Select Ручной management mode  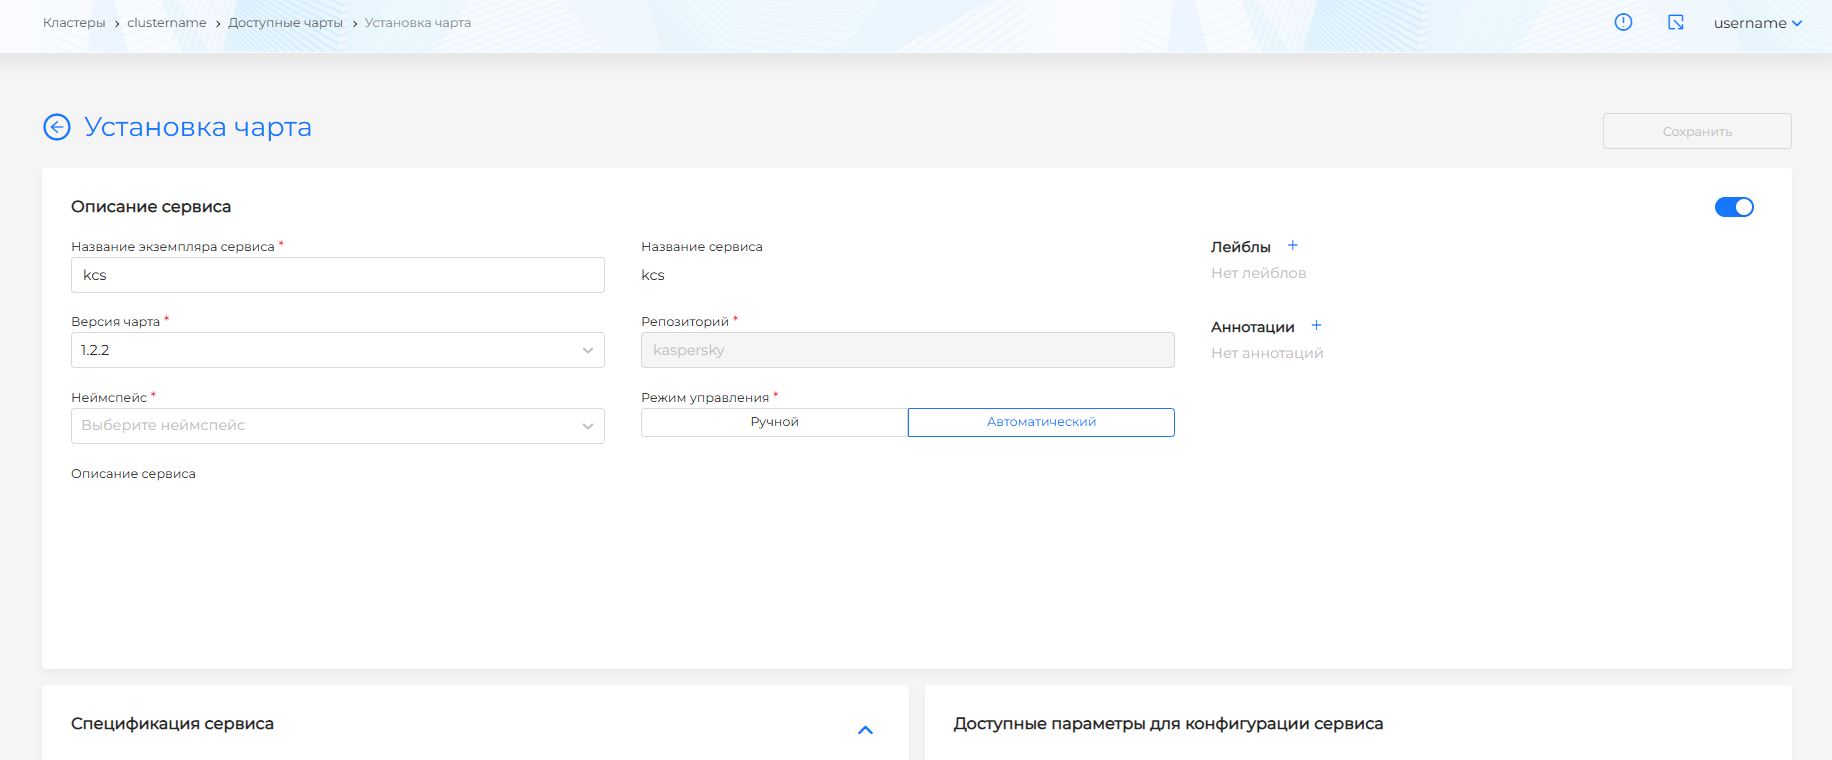click(x=774, y=422)
